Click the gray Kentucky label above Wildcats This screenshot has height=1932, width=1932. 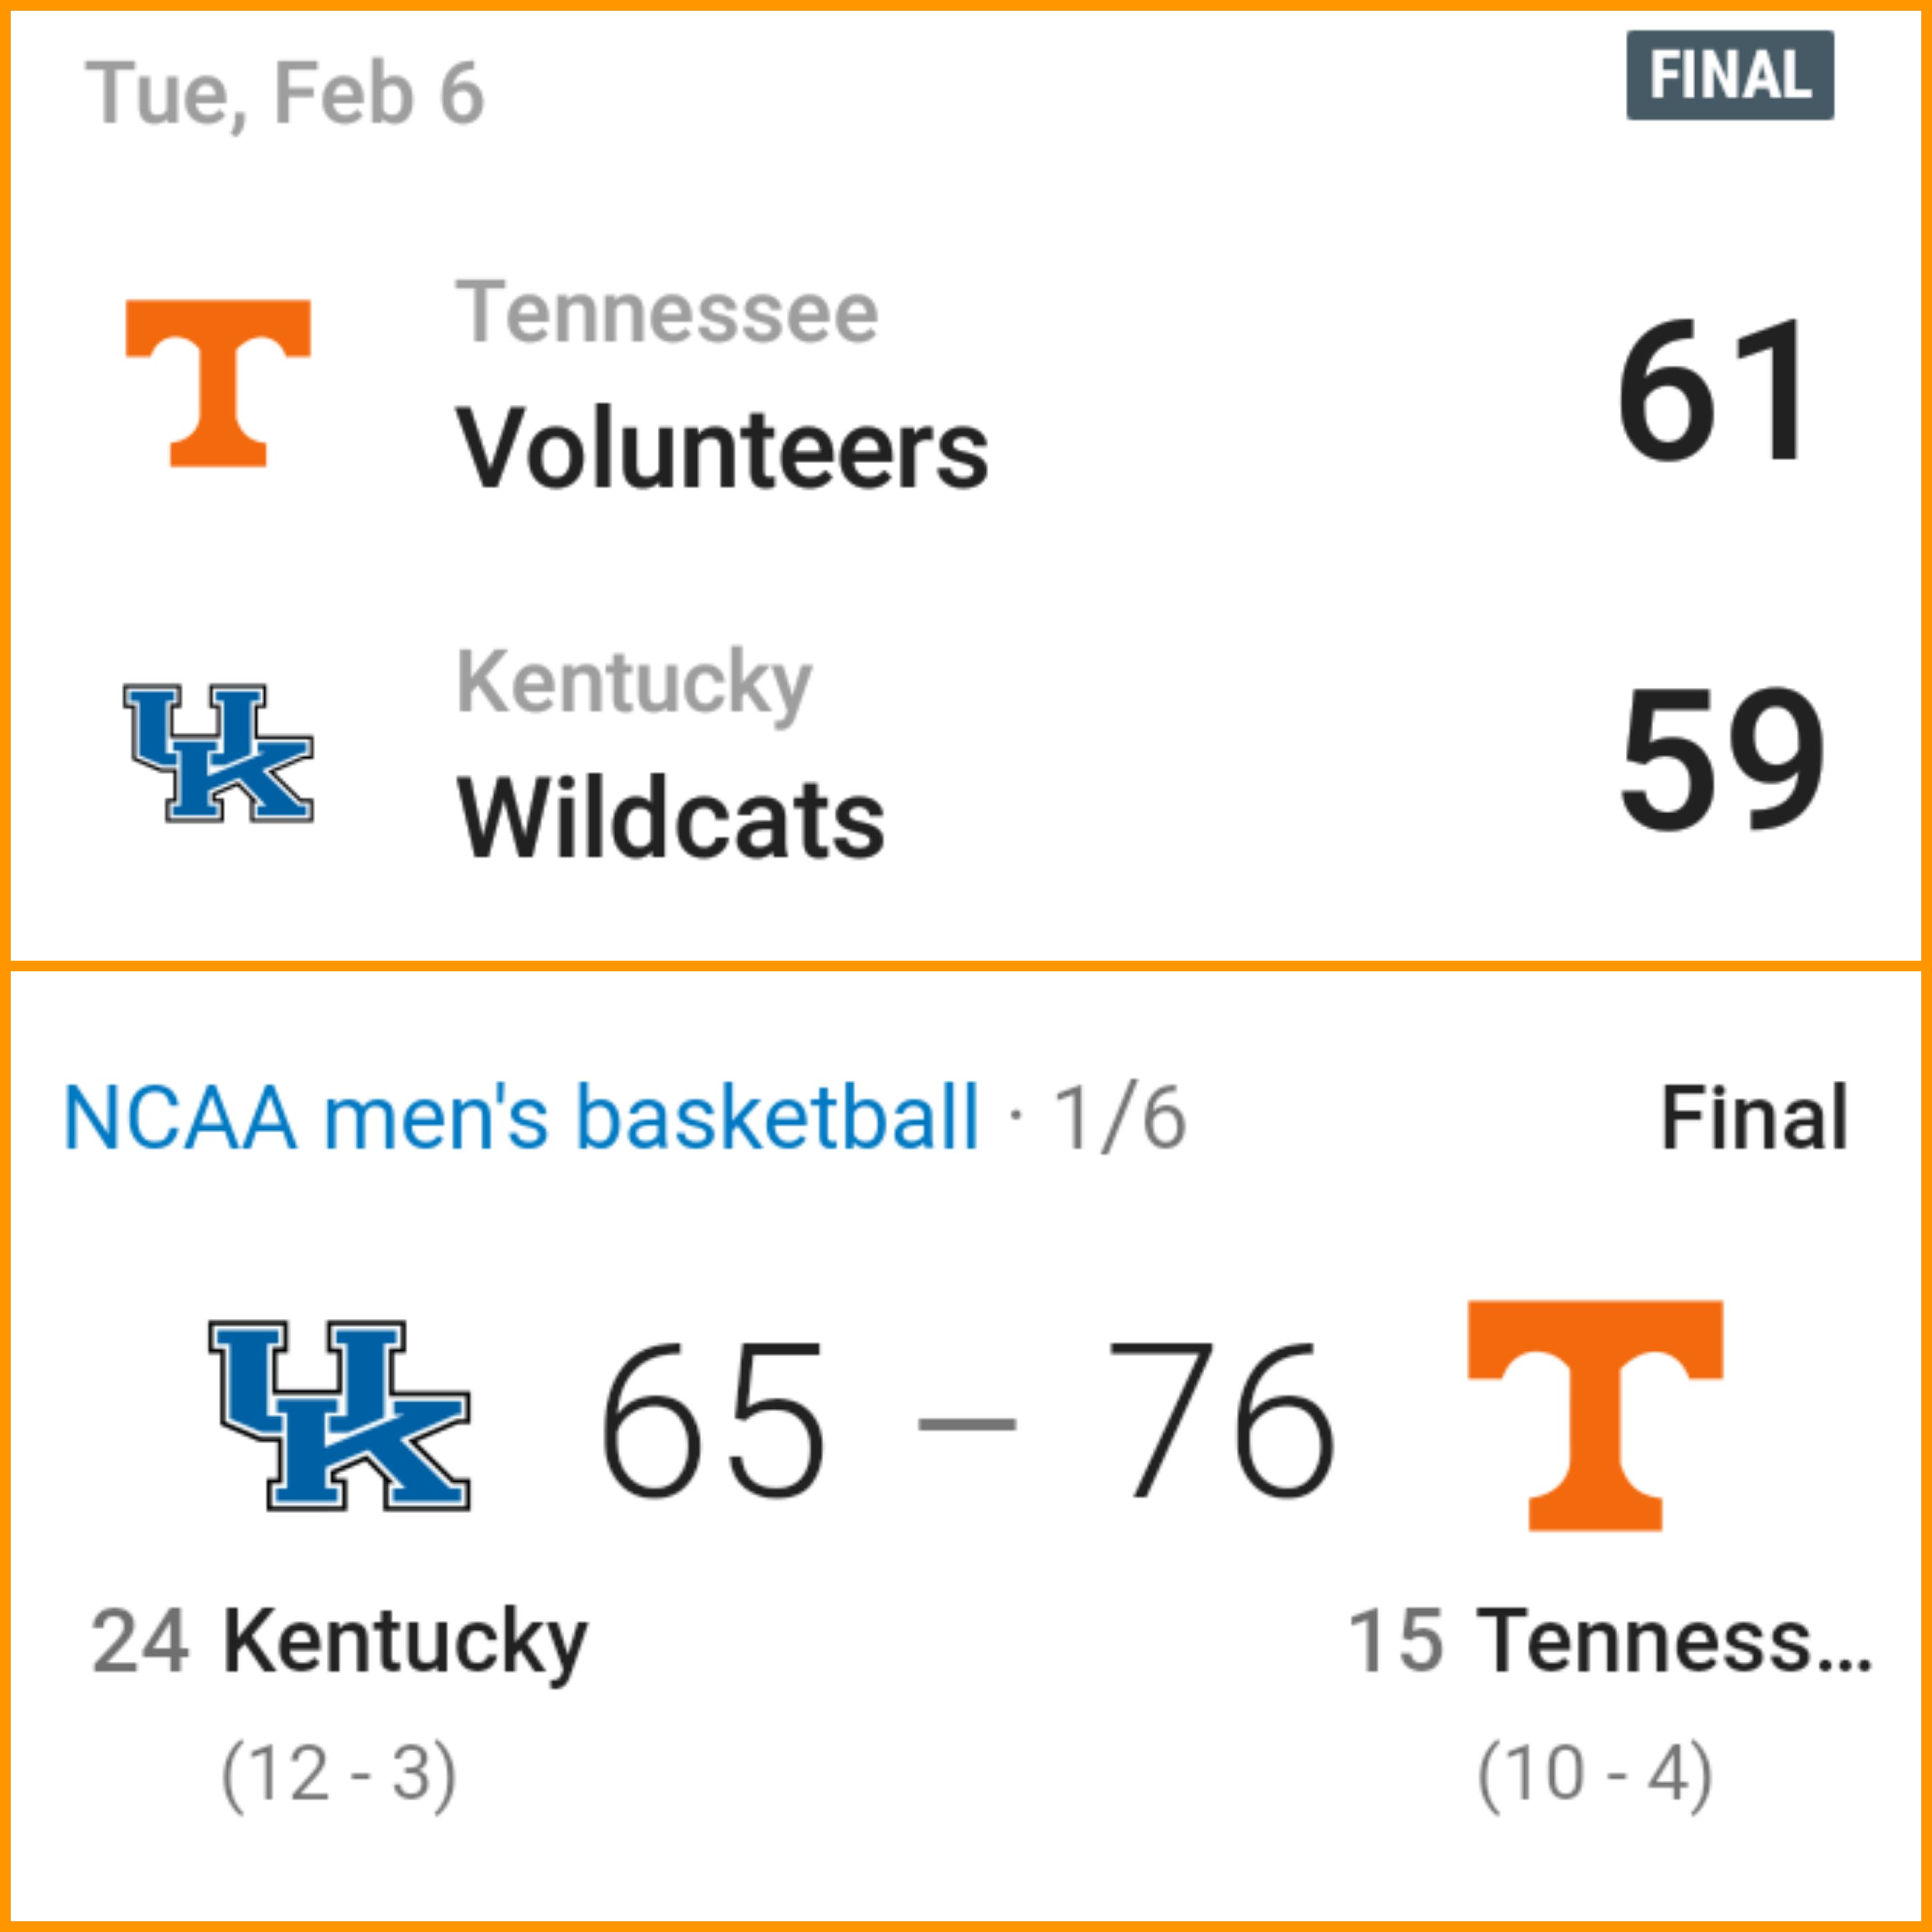click(x=634, y=682)
